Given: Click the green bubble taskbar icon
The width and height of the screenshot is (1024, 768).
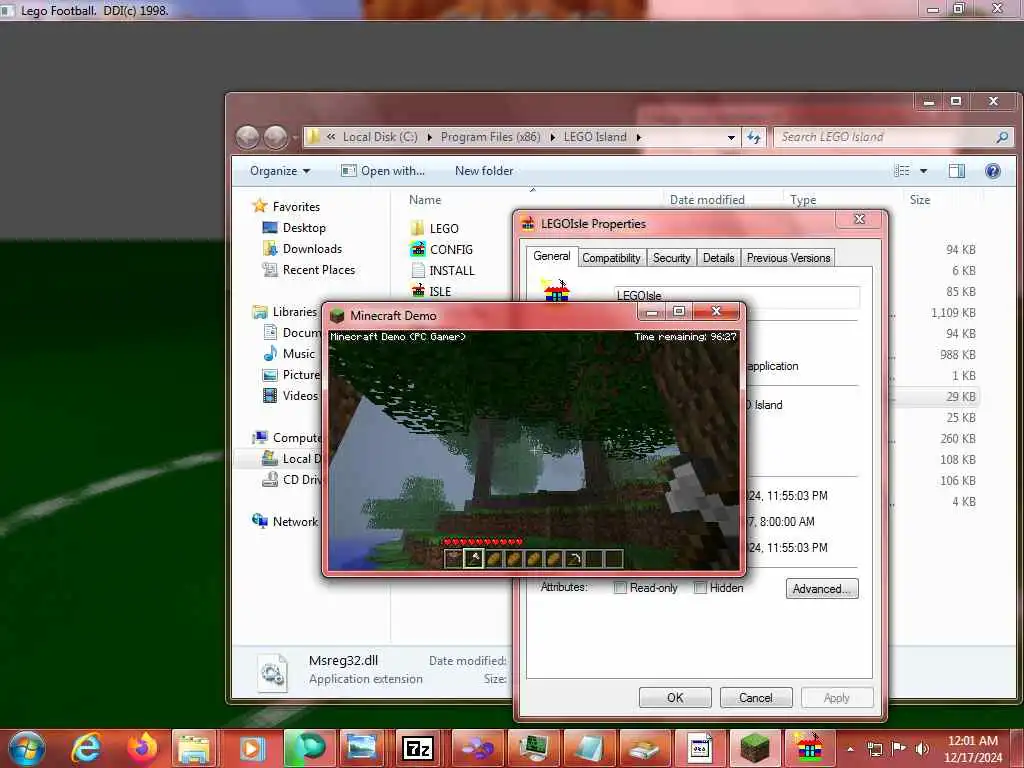Looking at the screenshot, I should point(308,748).
